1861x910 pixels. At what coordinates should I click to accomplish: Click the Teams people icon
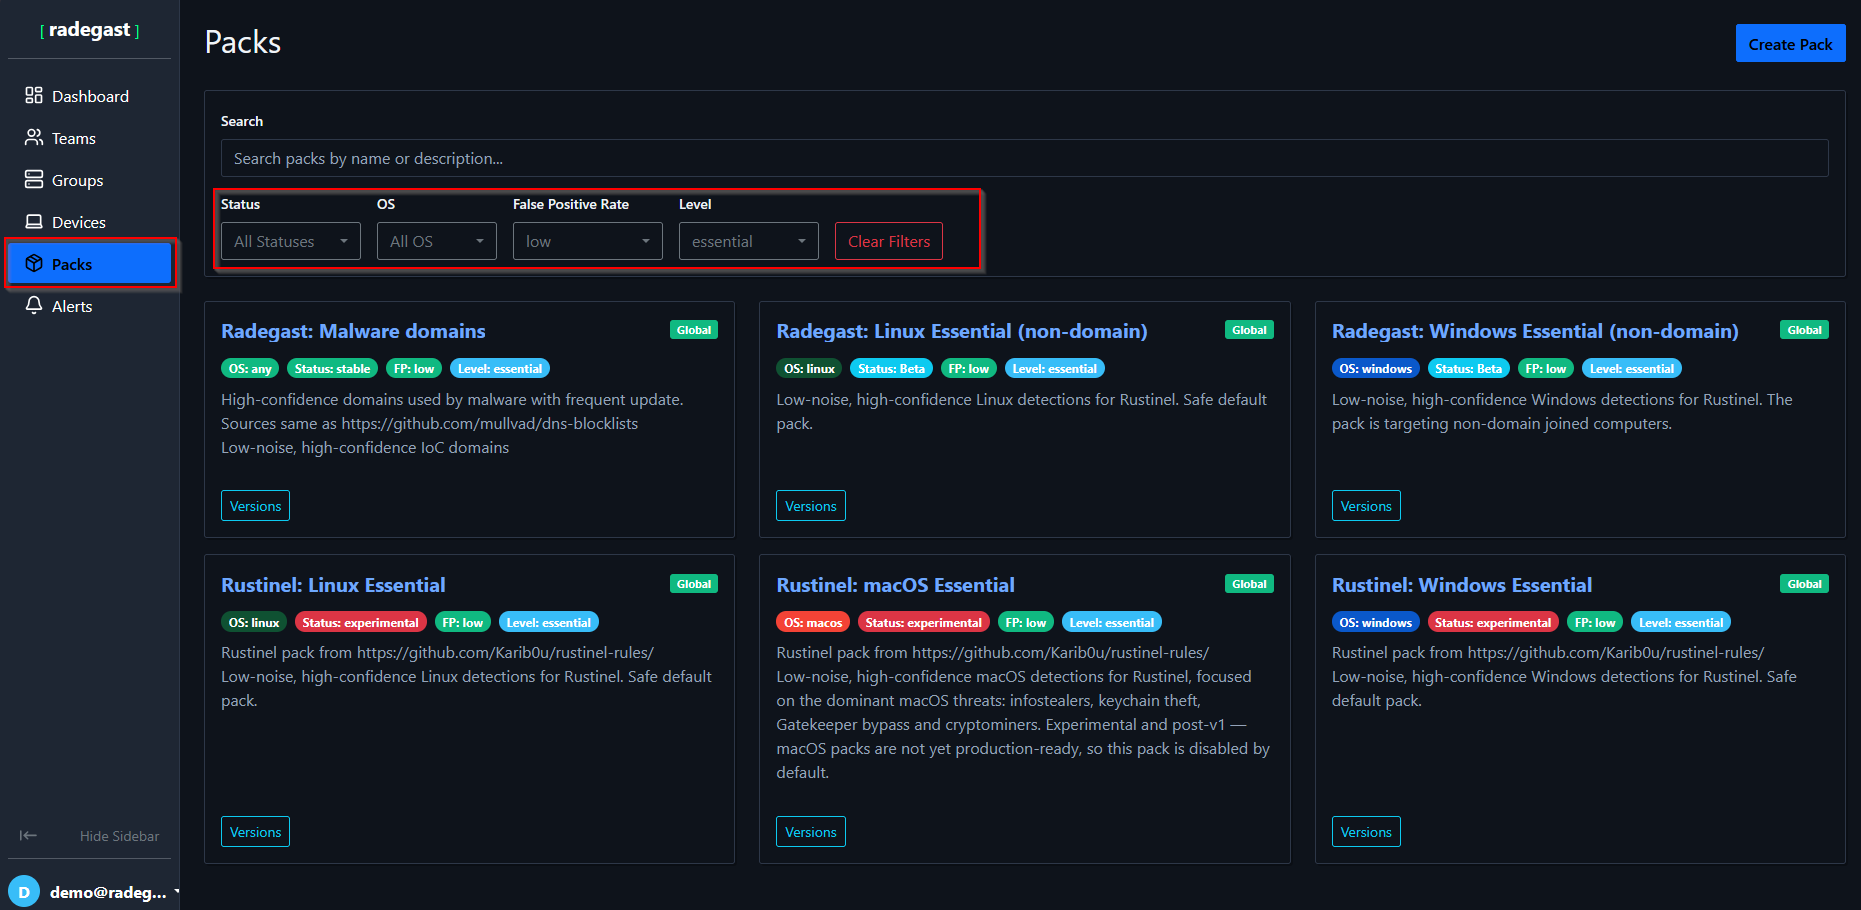click(34, 137)
